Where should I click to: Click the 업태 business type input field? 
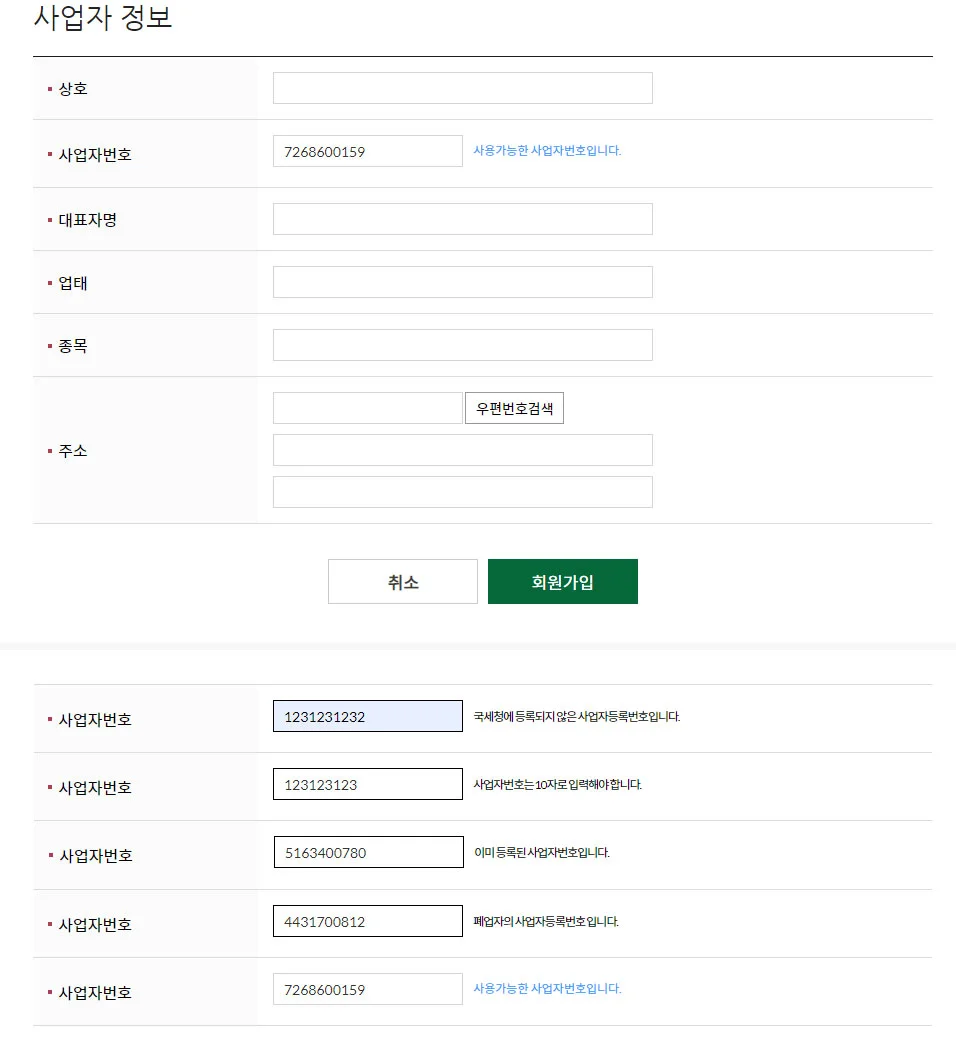pyautogui.click(x=462, y=281)
